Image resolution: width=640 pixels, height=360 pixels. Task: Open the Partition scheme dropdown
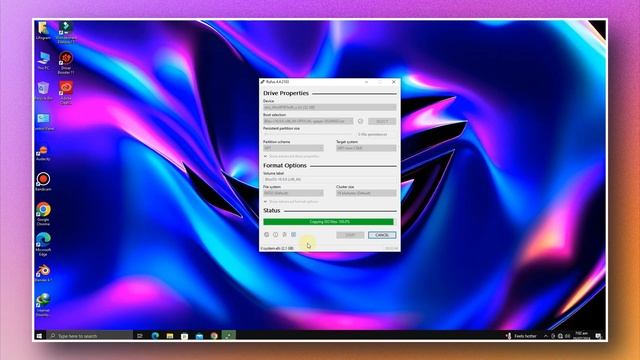(x=293, y=148)
